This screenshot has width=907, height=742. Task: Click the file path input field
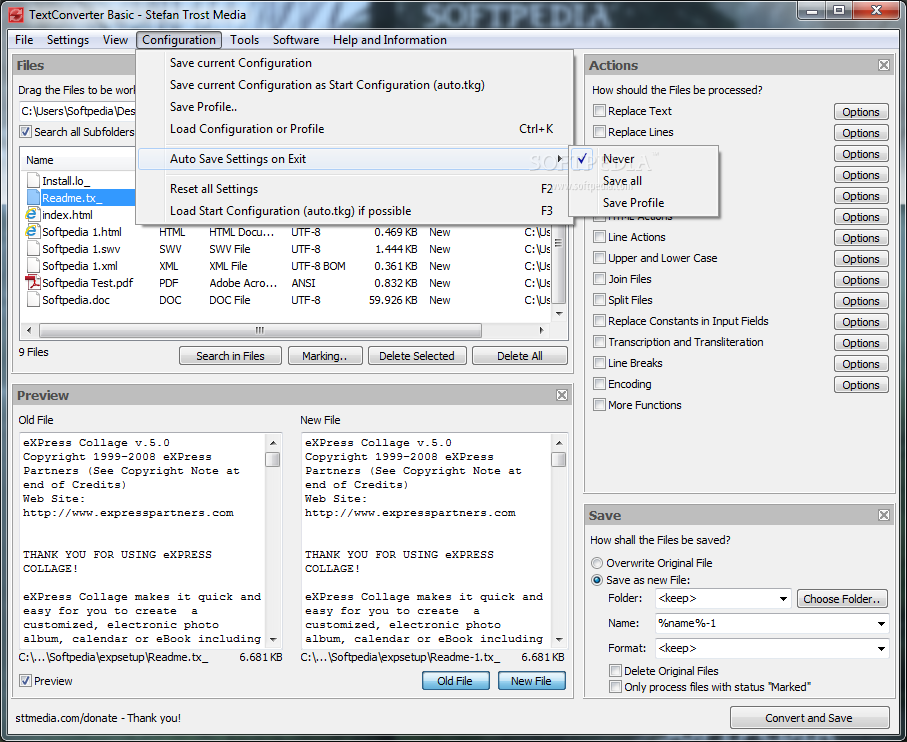(x=78, y=110)
